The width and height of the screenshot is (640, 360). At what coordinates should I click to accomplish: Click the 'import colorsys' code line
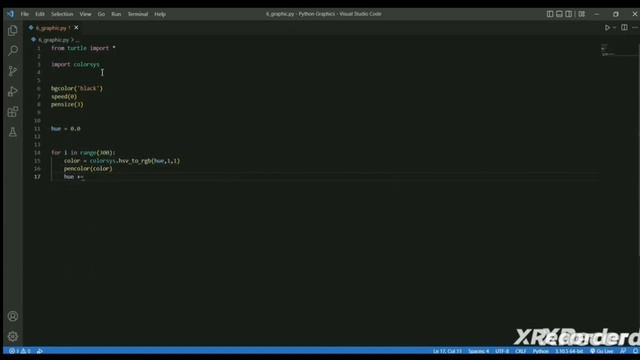click(x=75, y=64)
